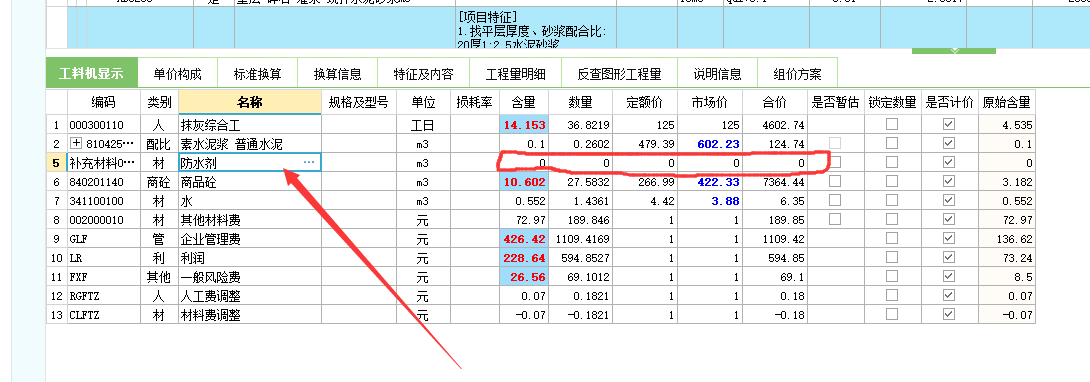Open the 组价方案 tab
Image resolution: width=1090 pixels, height=382 pixels.
tap(797, 74)
